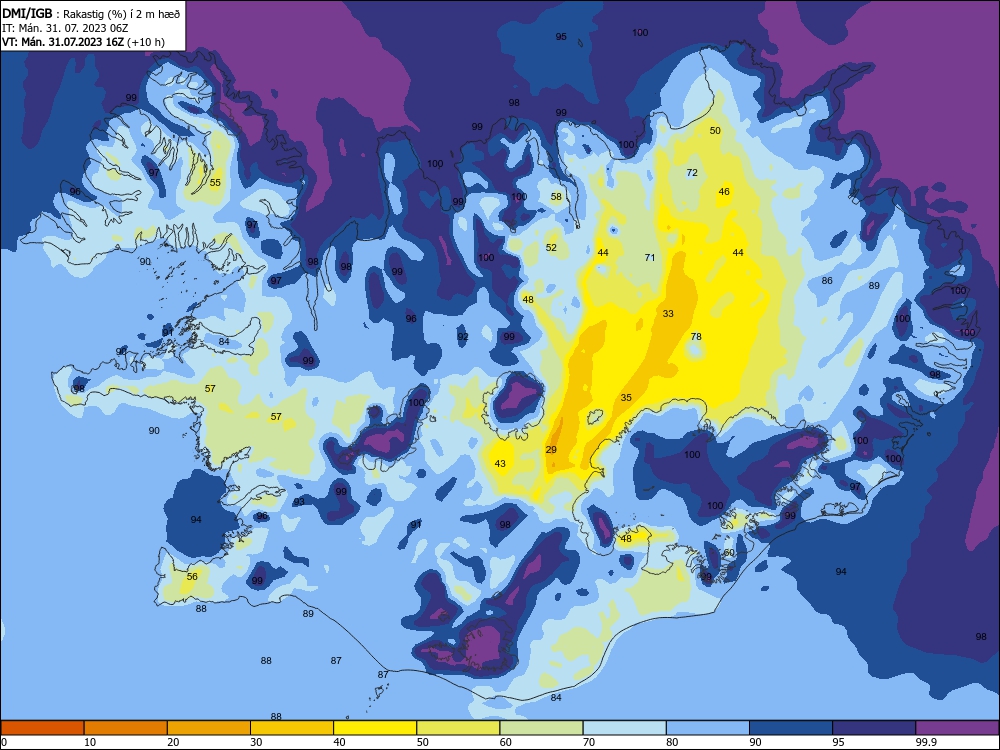The height and width of the screenshot is (750, 1000).
Task: Click the humidity value 86 on map
Action: point(827,281)
